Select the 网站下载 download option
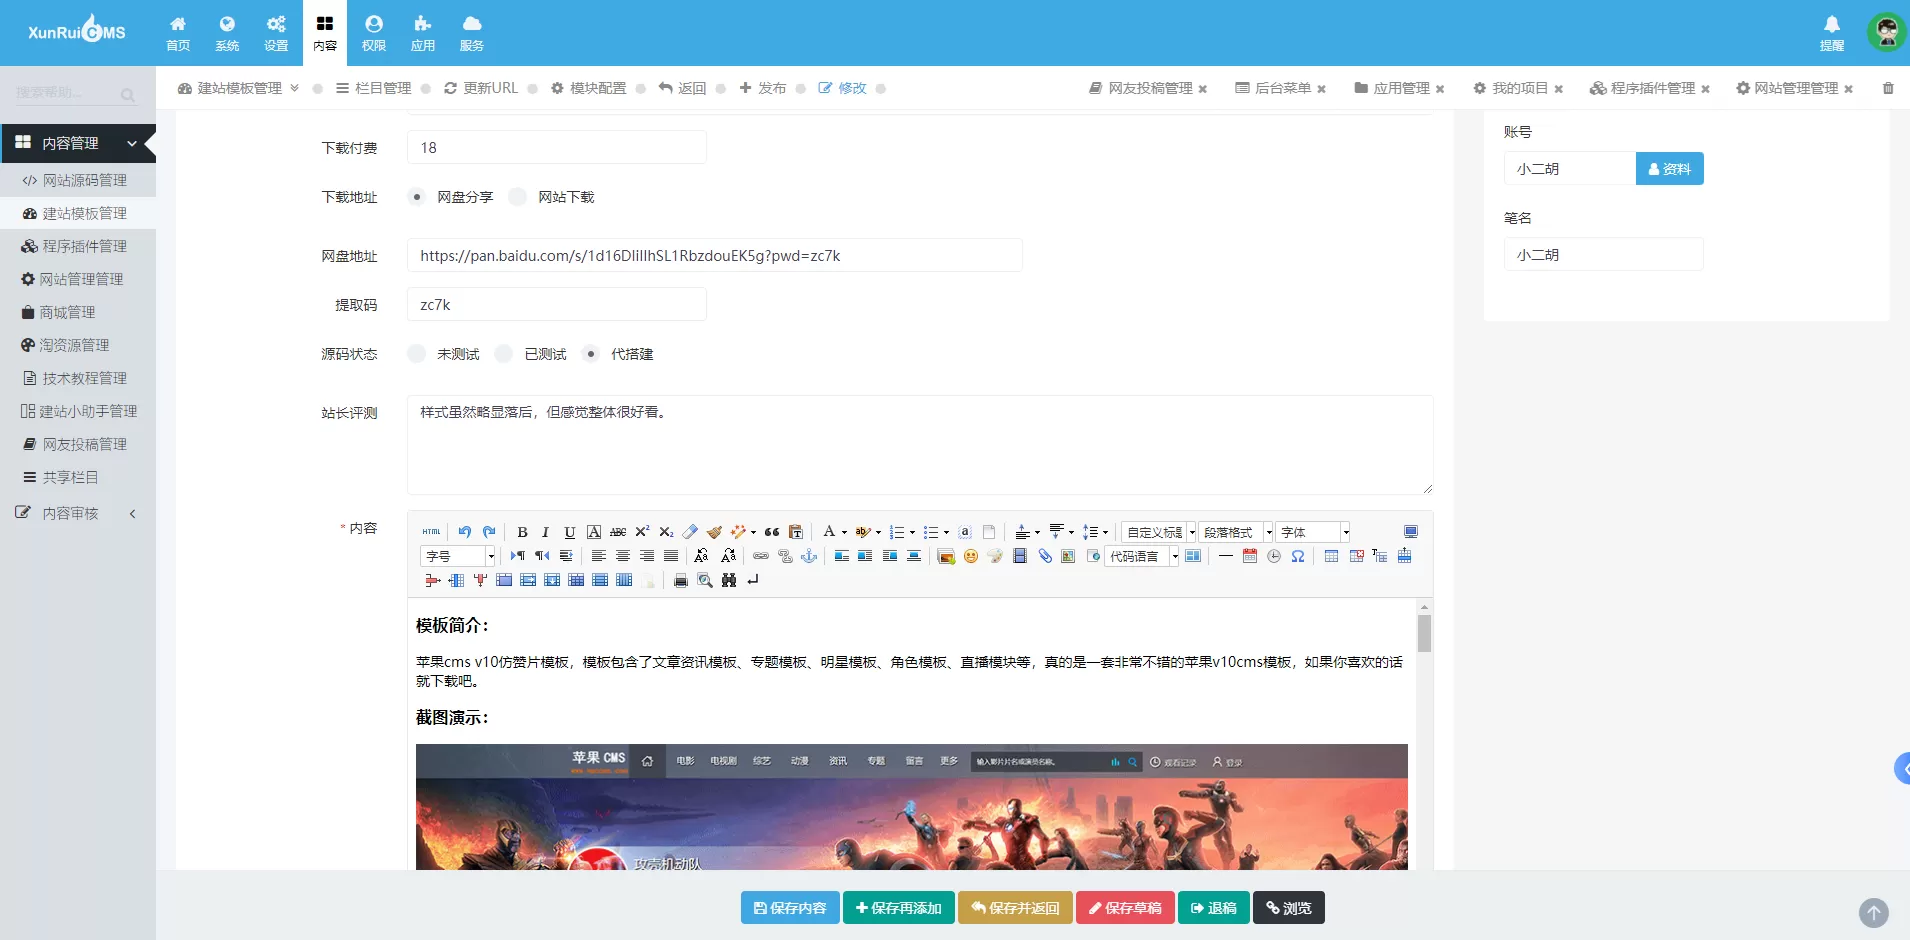The height and width of the screenshot is (940, 1910). click(518, 197)
